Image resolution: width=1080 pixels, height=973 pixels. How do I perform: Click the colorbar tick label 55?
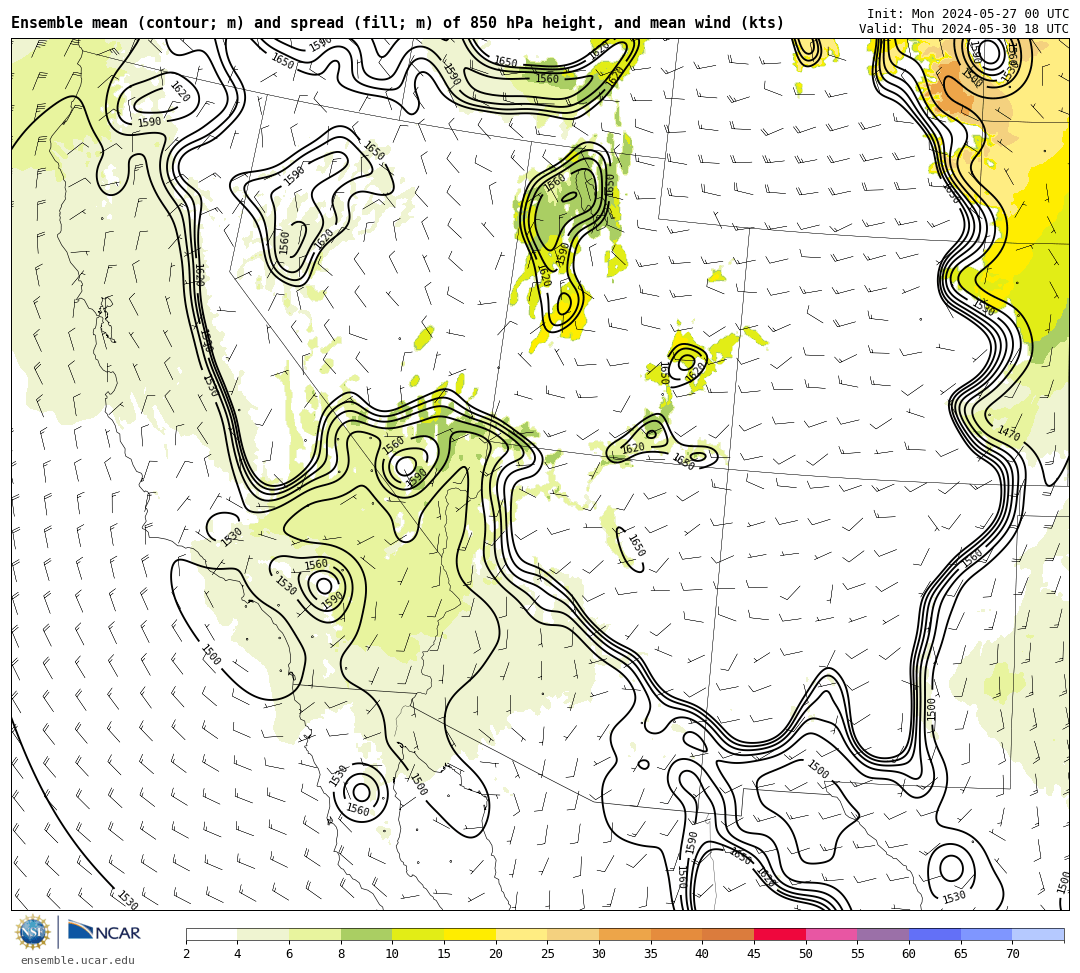pyautogui.click(x=858, y=954)
